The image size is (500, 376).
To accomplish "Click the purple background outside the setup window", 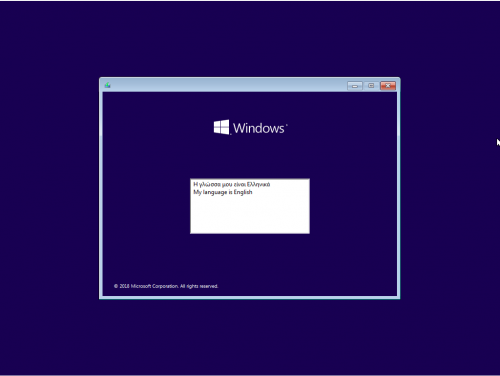I will 50,187.
